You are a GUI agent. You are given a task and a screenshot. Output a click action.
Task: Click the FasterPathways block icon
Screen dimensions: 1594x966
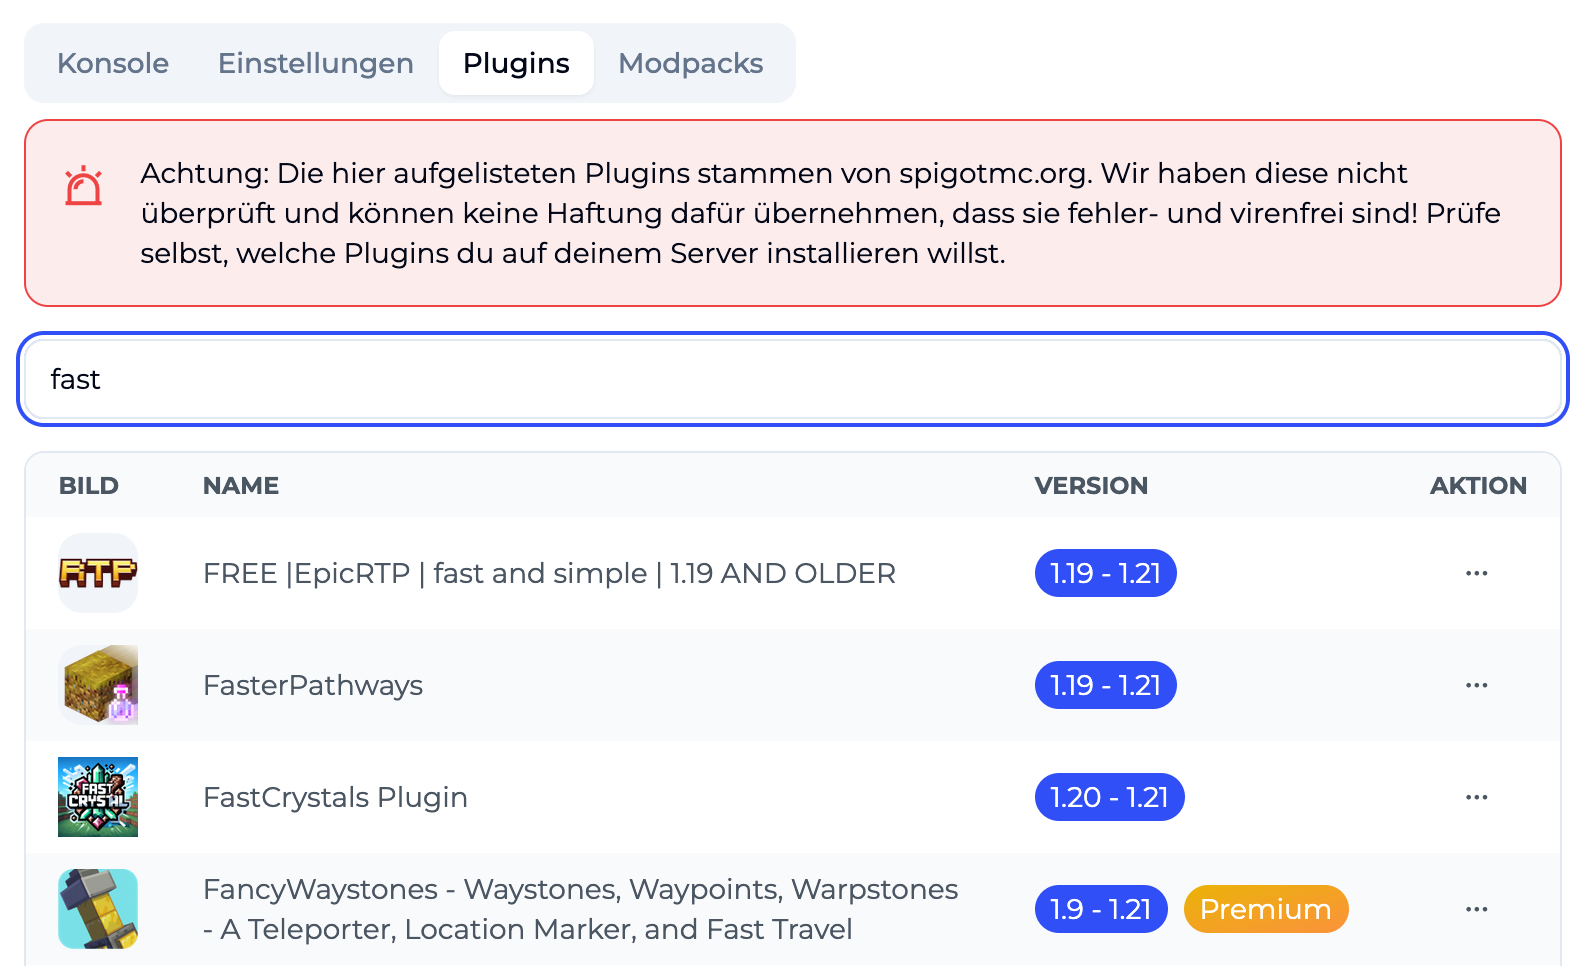98,685
